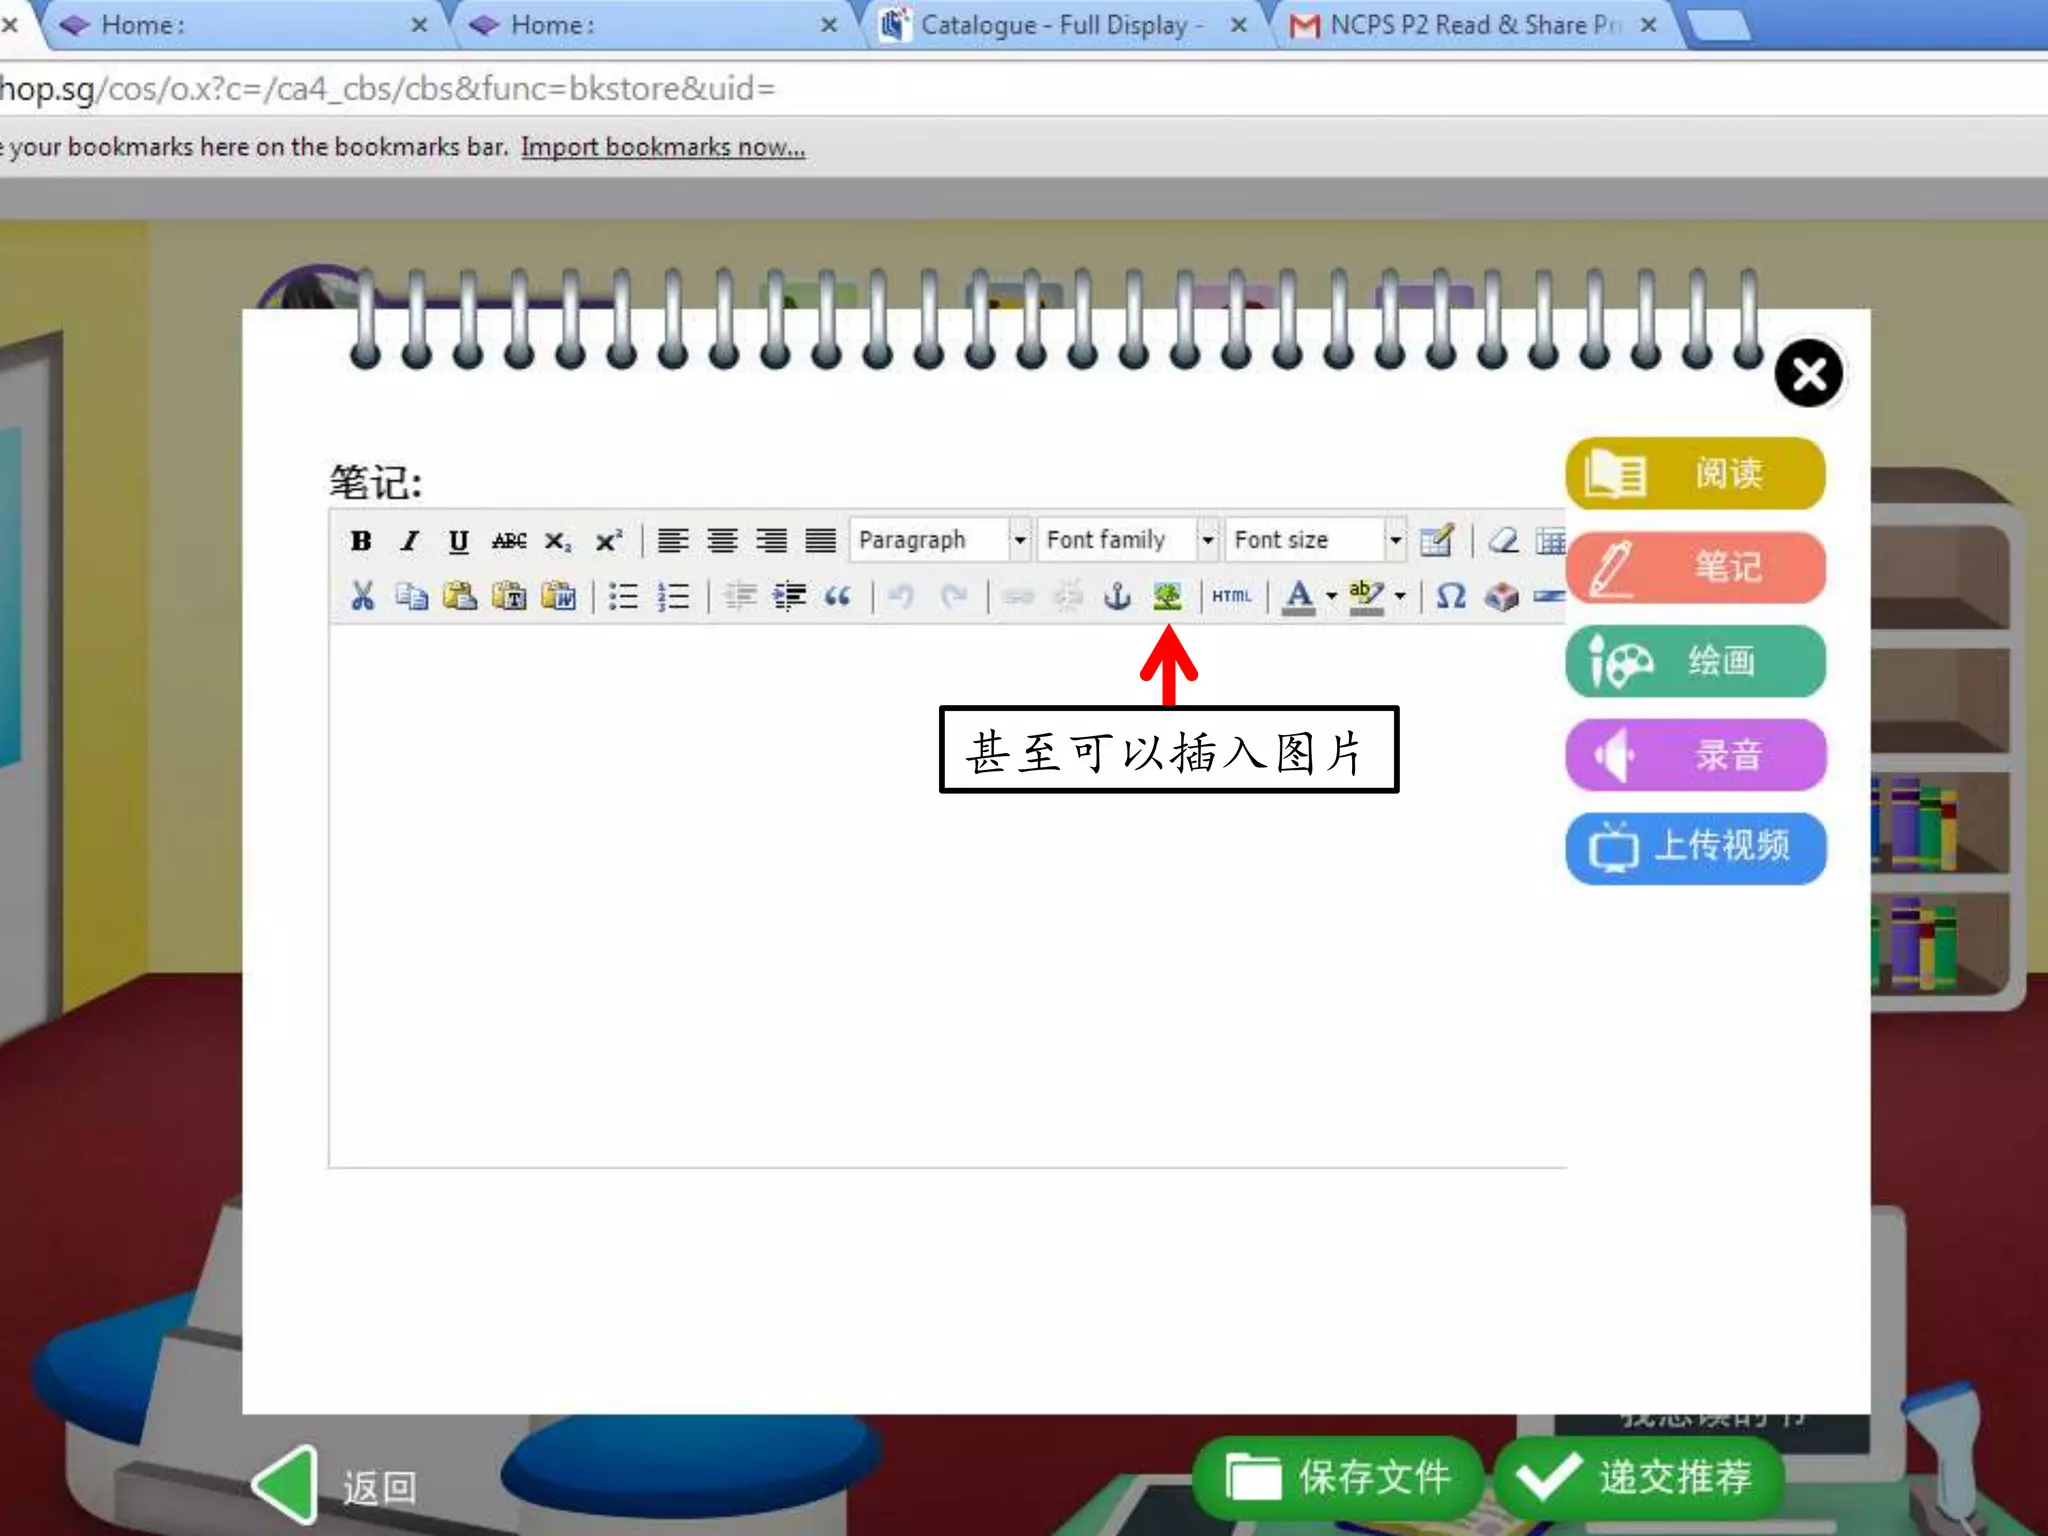
Task: Toggle underline formatting
Action: (x=459, y=541)
